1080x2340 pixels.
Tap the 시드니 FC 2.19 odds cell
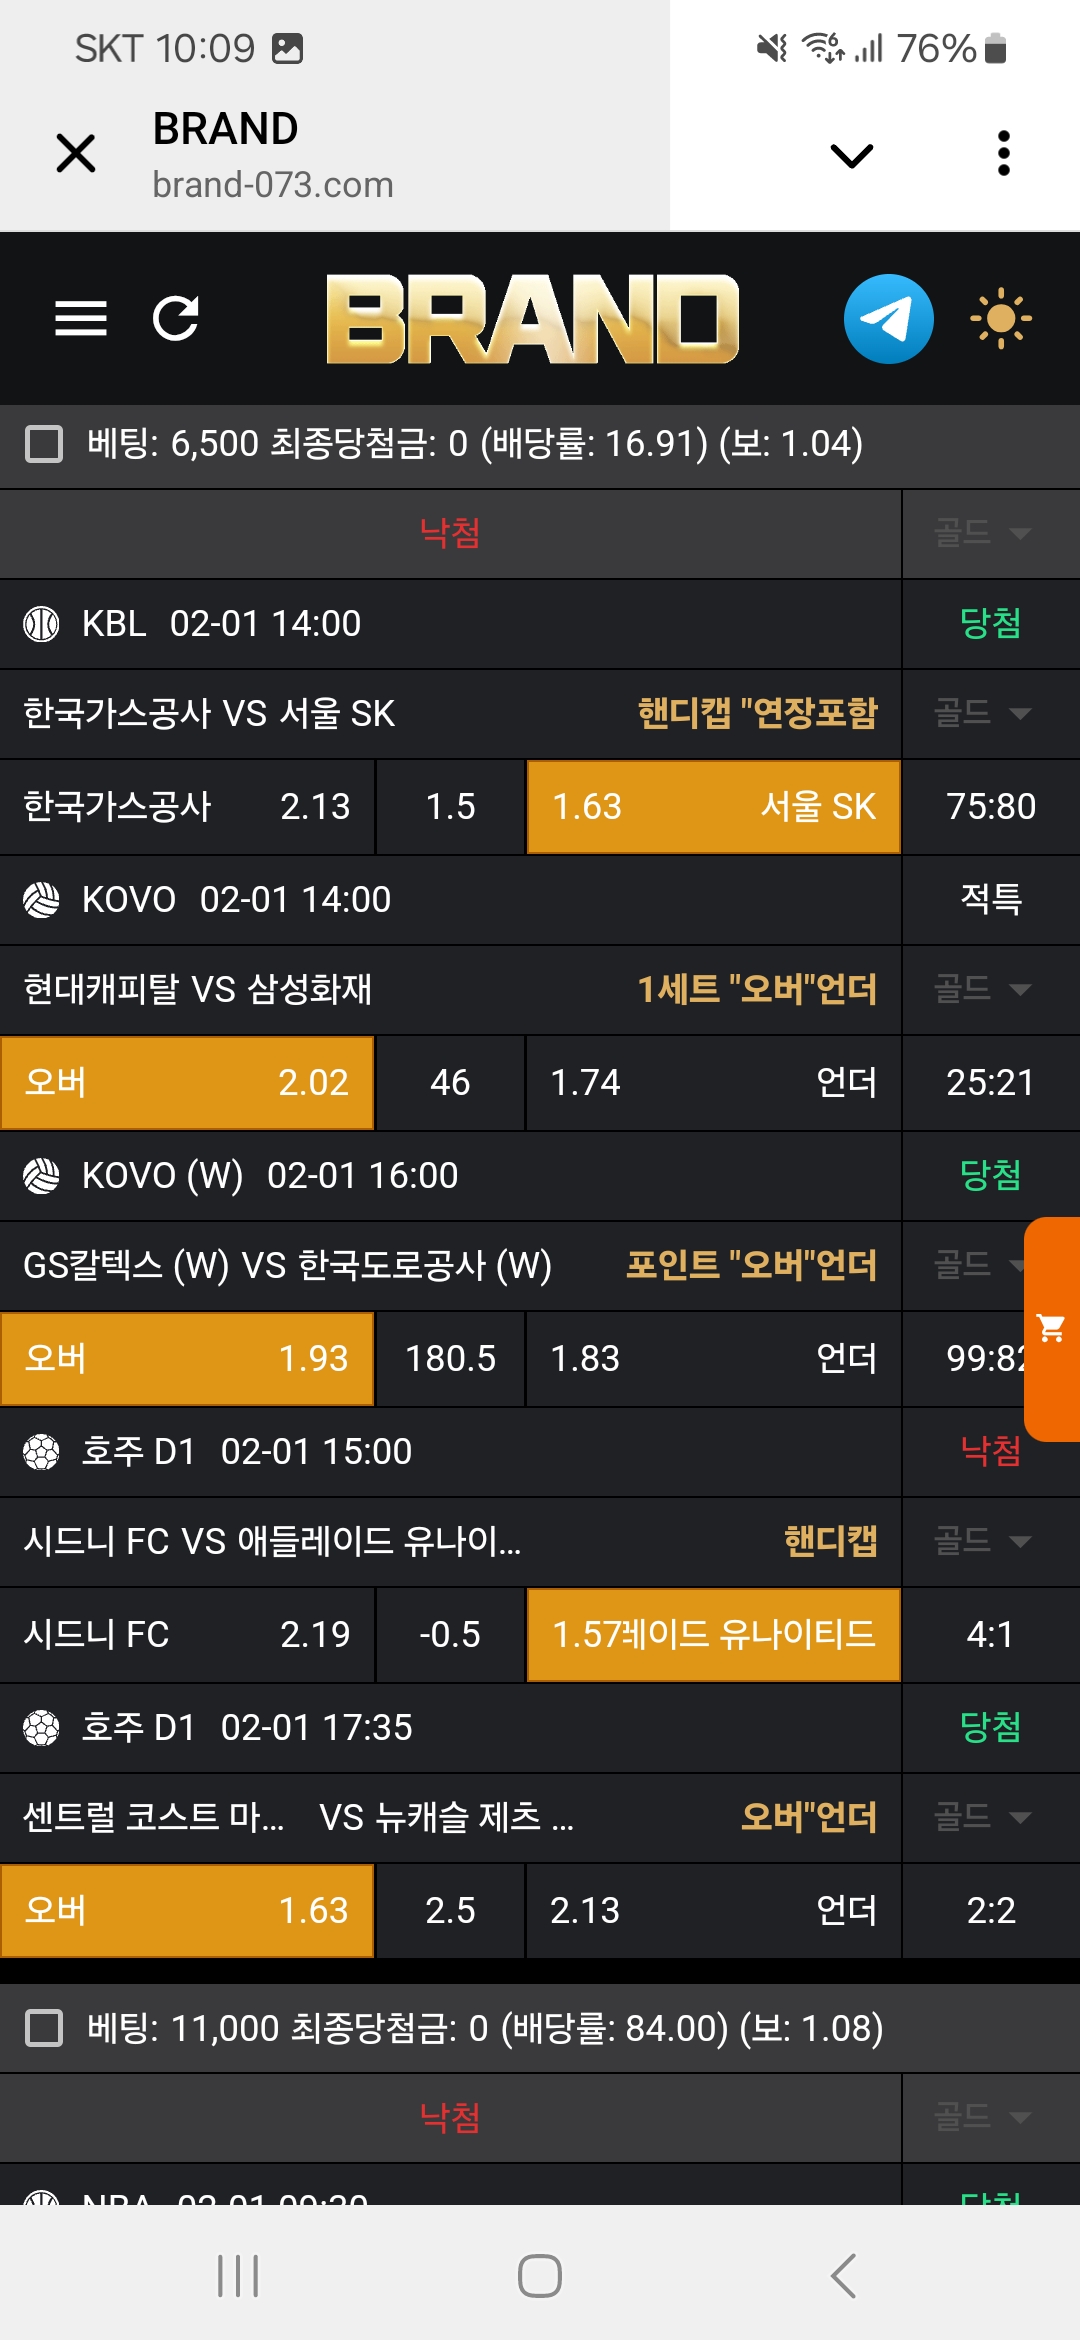coord(187,1635)
